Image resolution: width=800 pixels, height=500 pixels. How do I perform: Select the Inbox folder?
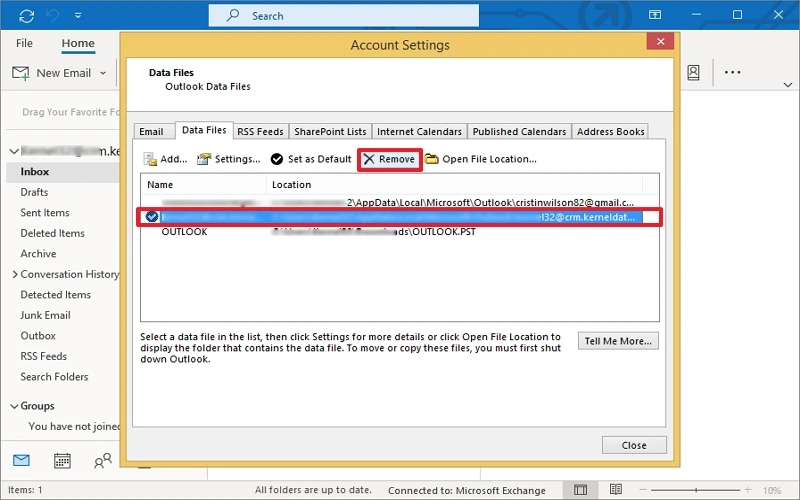point(63,172)
